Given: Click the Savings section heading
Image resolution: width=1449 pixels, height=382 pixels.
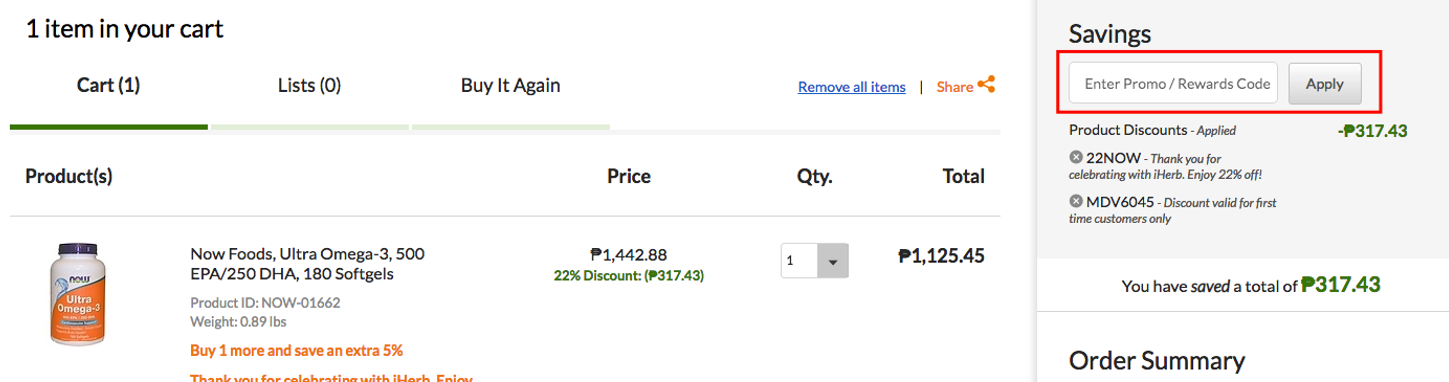Looking at the screenshot, I should pos(1110,34).
